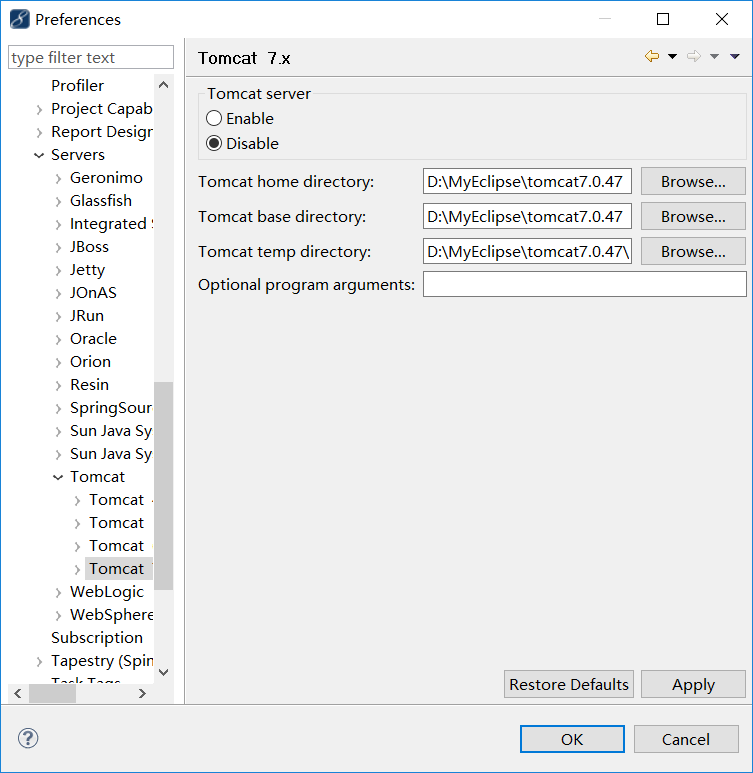Select JBoss in the servers tree
Screen dimensions: 753x773
[89, 247]
